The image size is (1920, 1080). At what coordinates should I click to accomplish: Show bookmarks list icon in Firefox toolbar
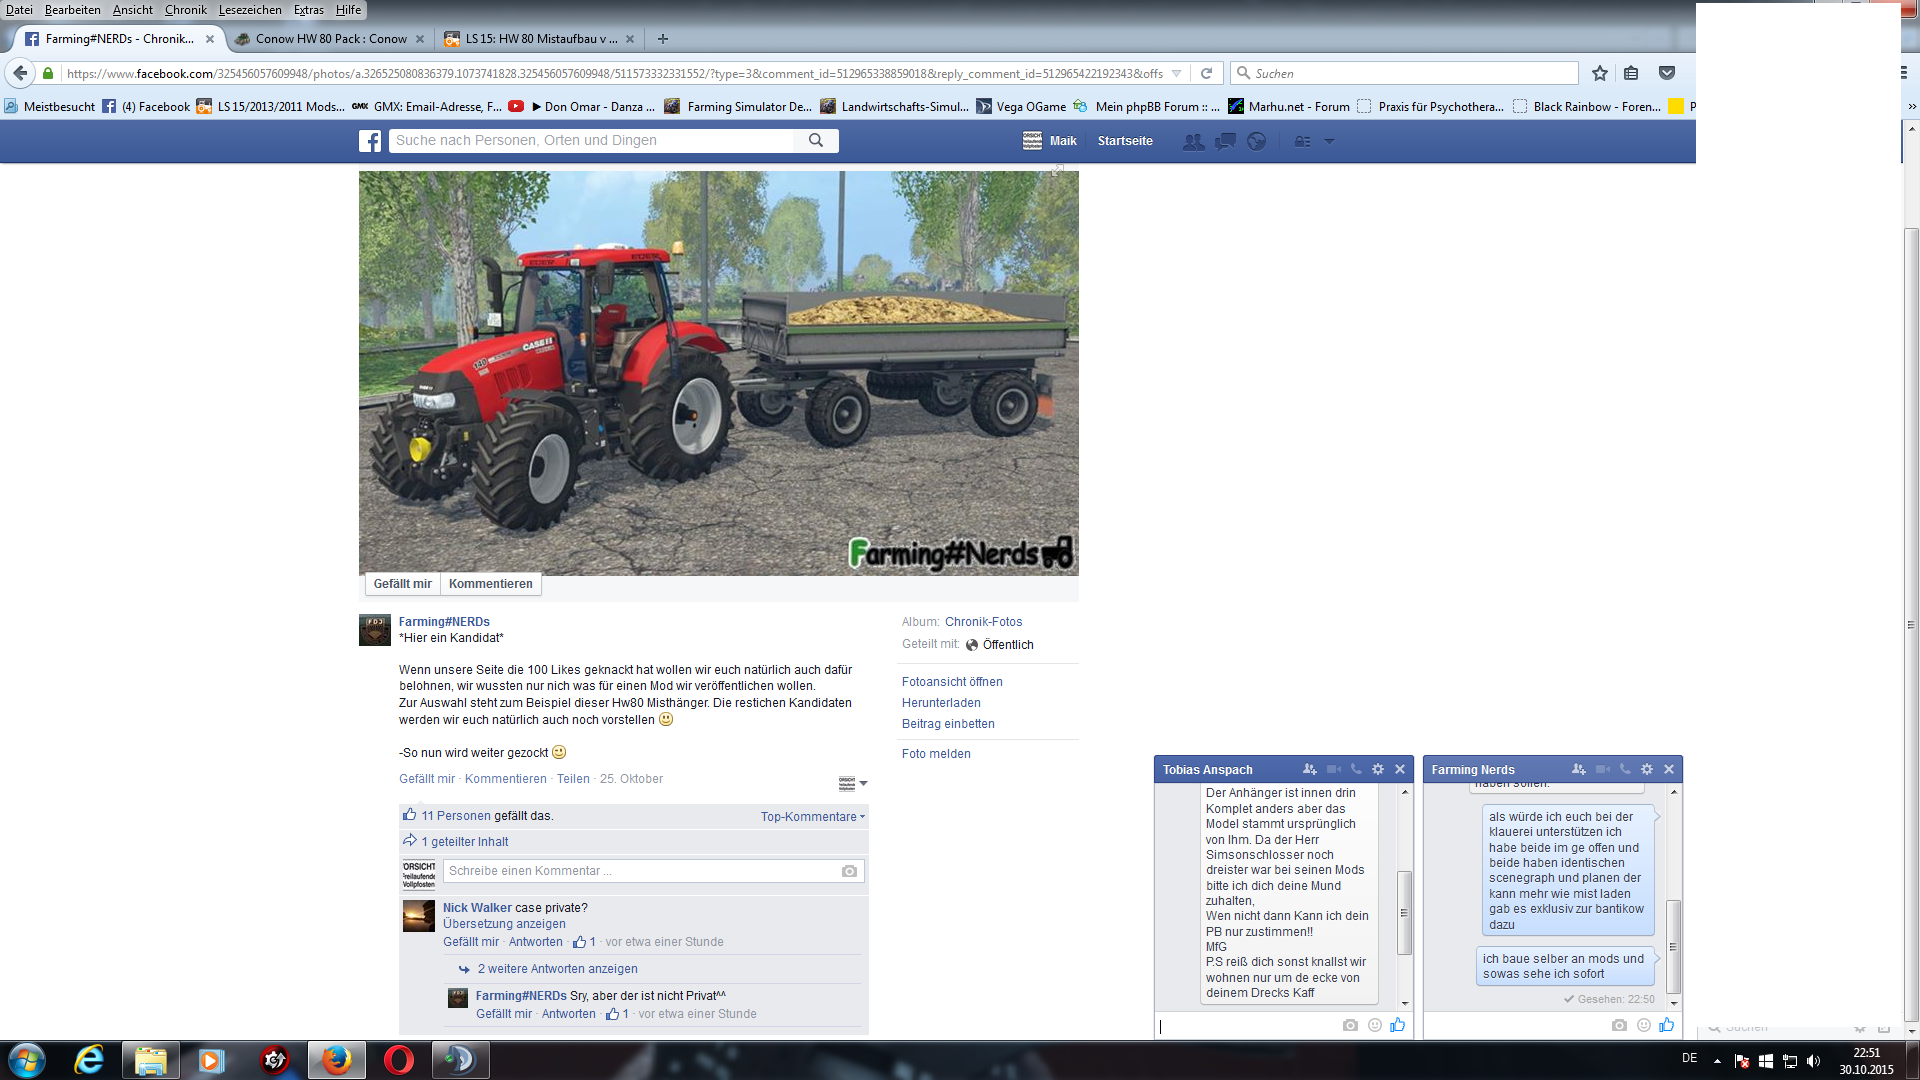(x=1631, y=73)
